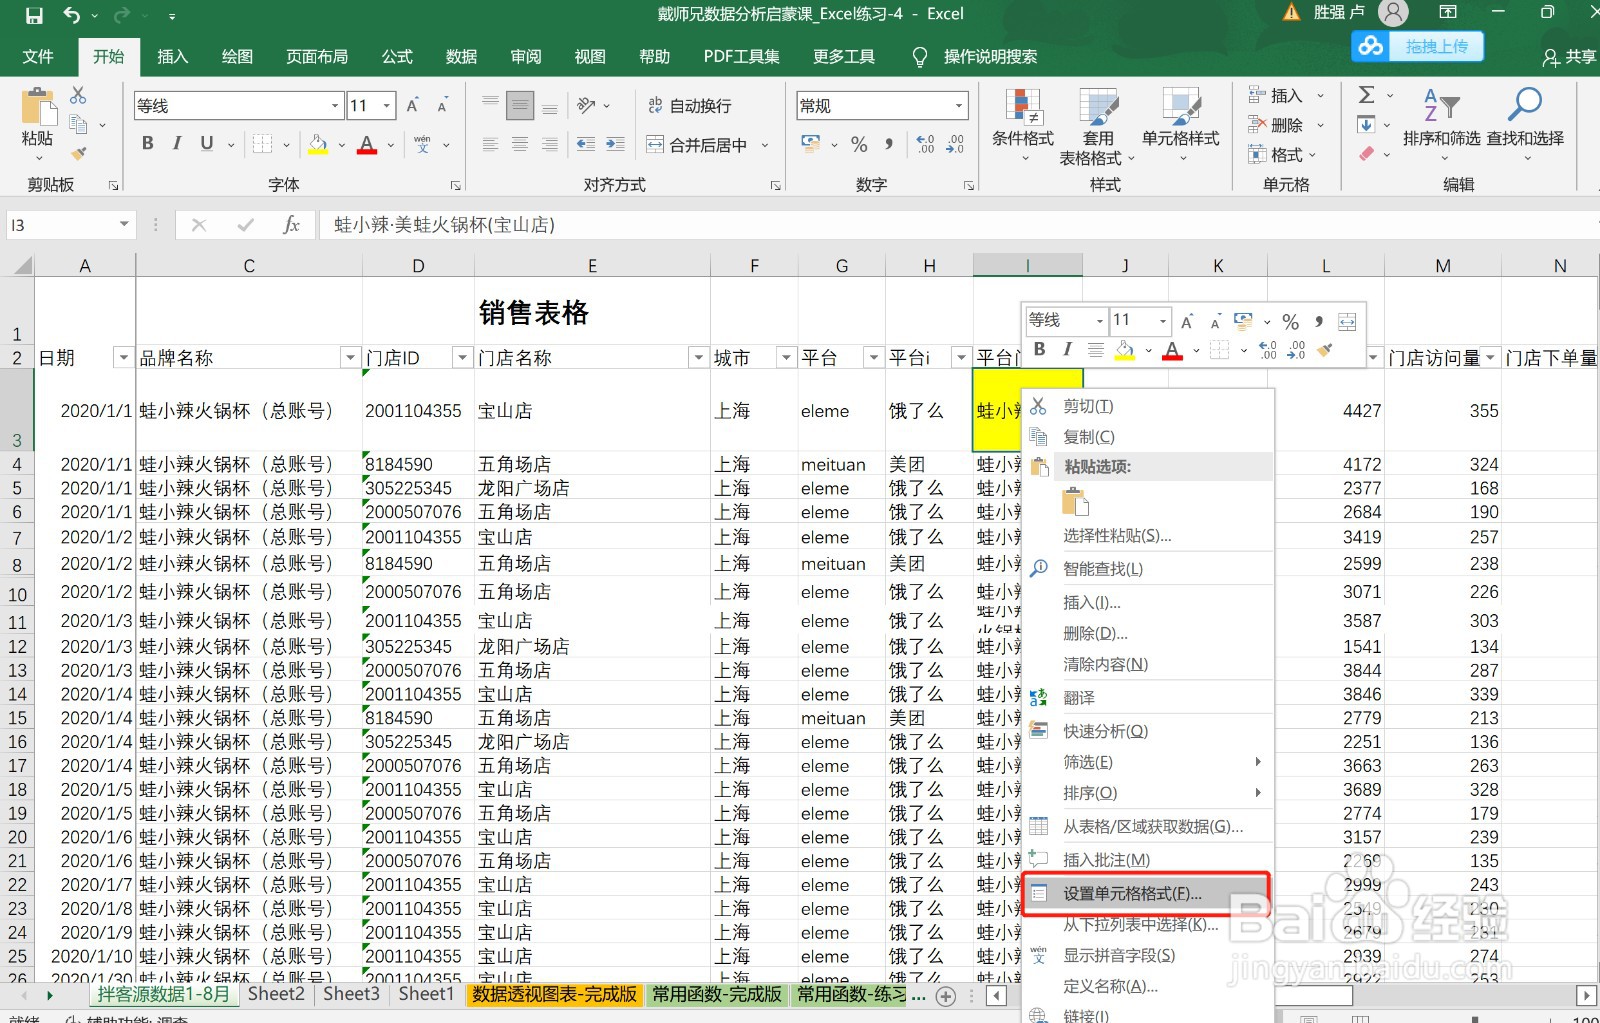Open Conditional Formatting (条件格式)

coord(1023,126)
